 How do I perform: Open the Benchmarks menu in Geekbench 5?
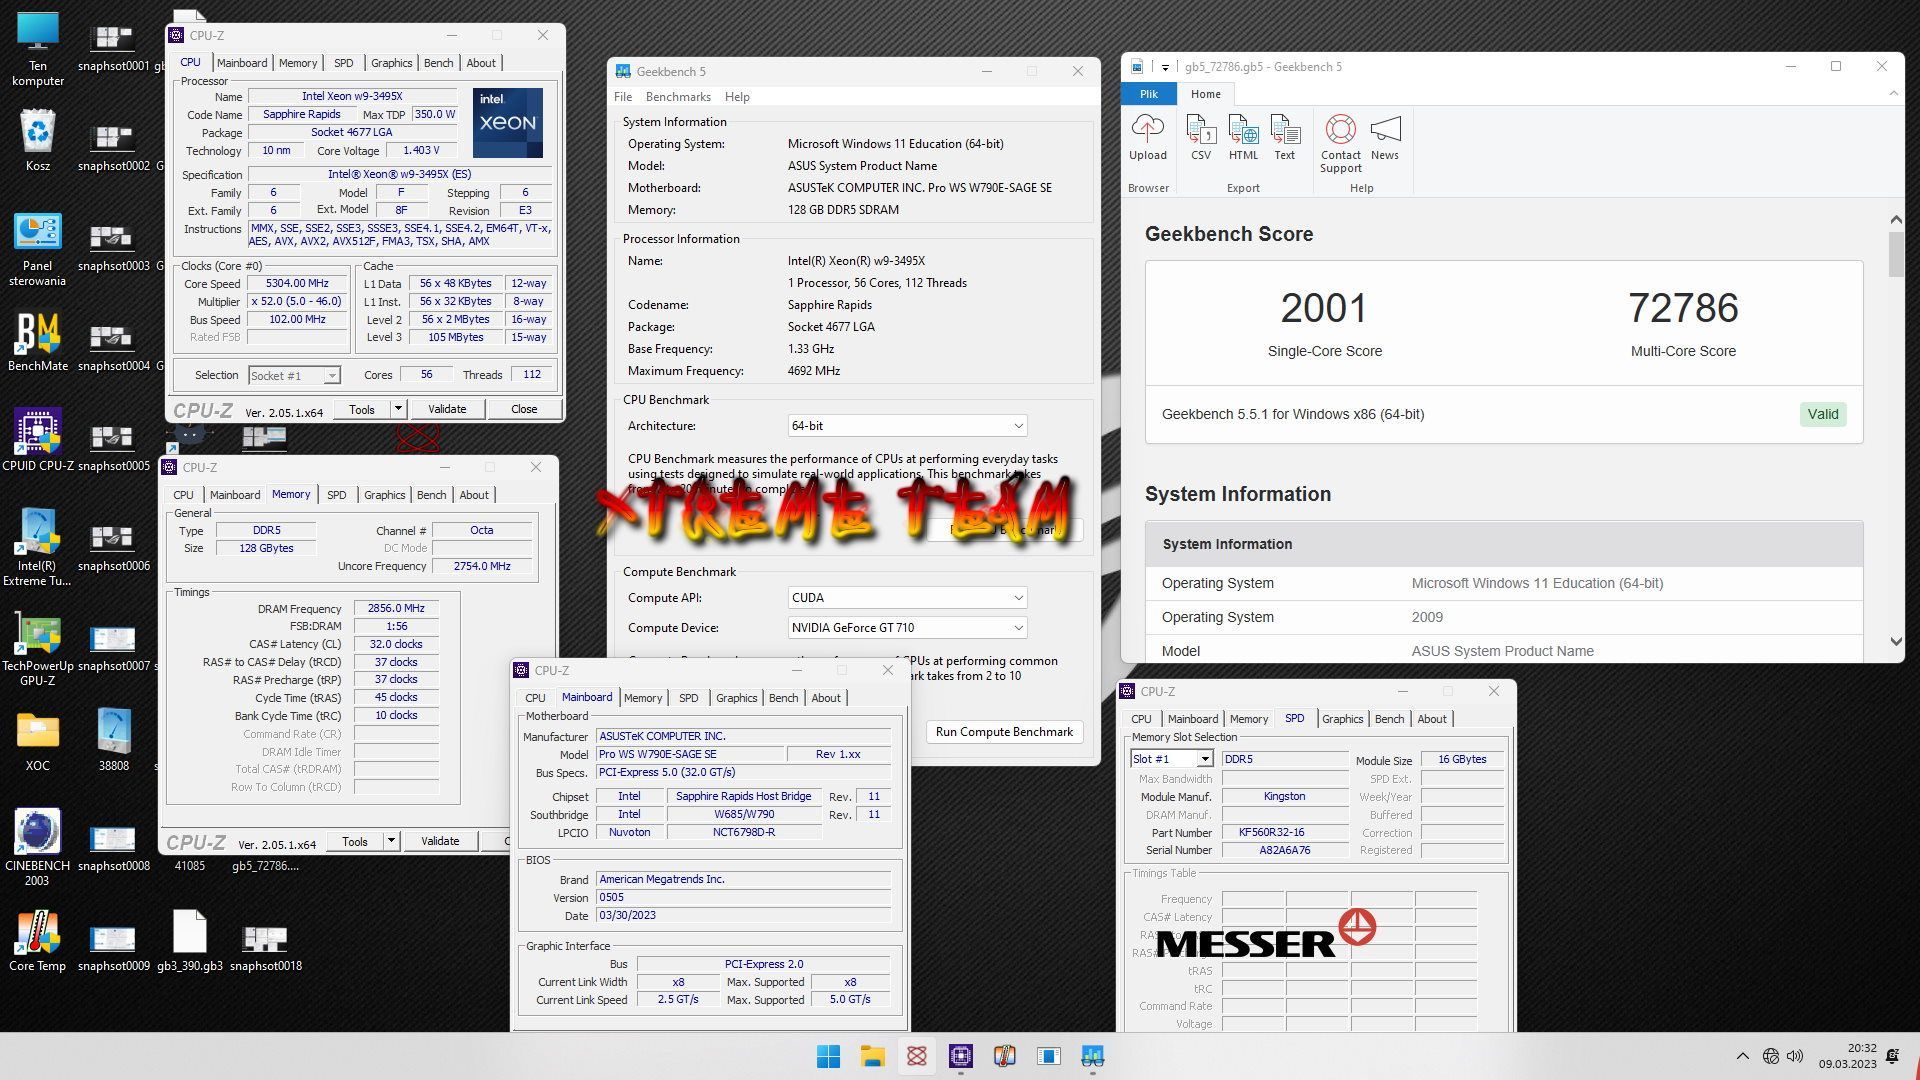tap(678, 97)
